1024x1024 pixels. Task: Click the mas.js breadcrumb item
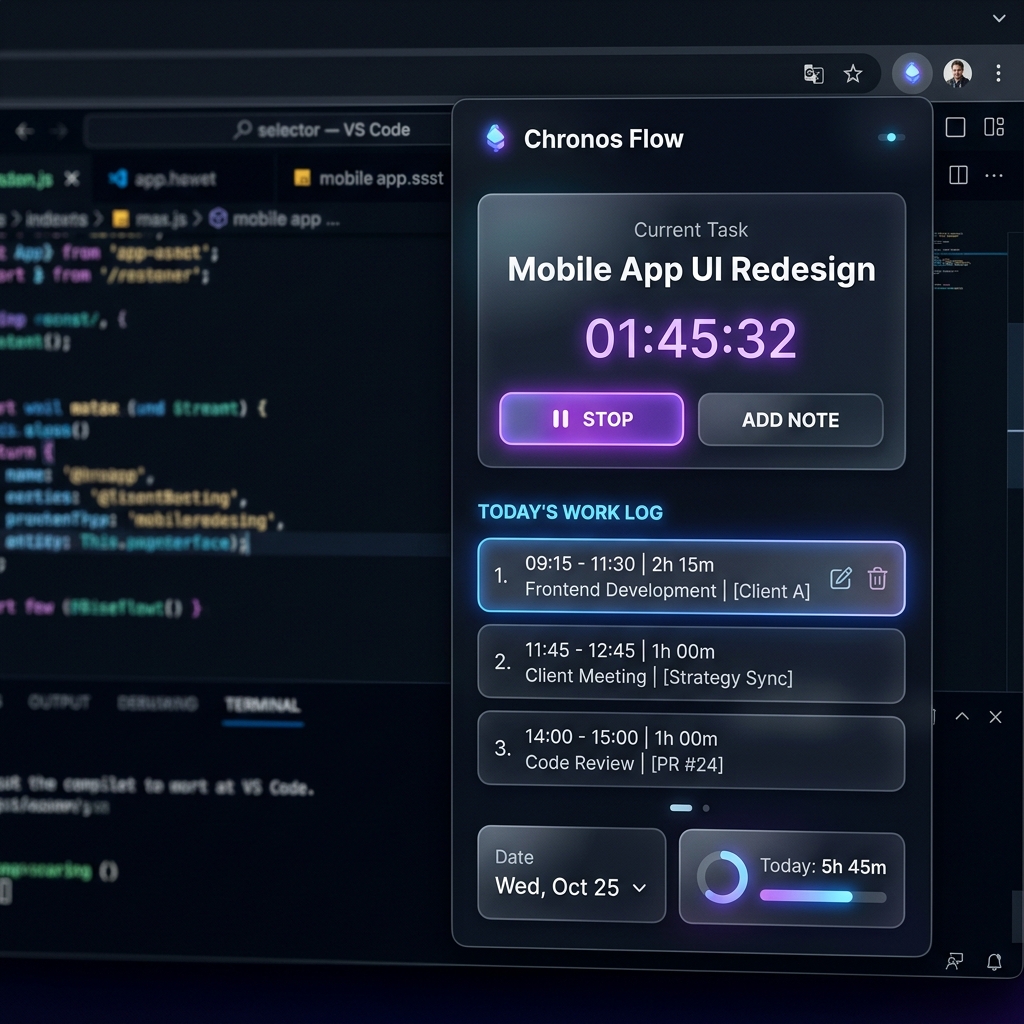click(150, 219)
